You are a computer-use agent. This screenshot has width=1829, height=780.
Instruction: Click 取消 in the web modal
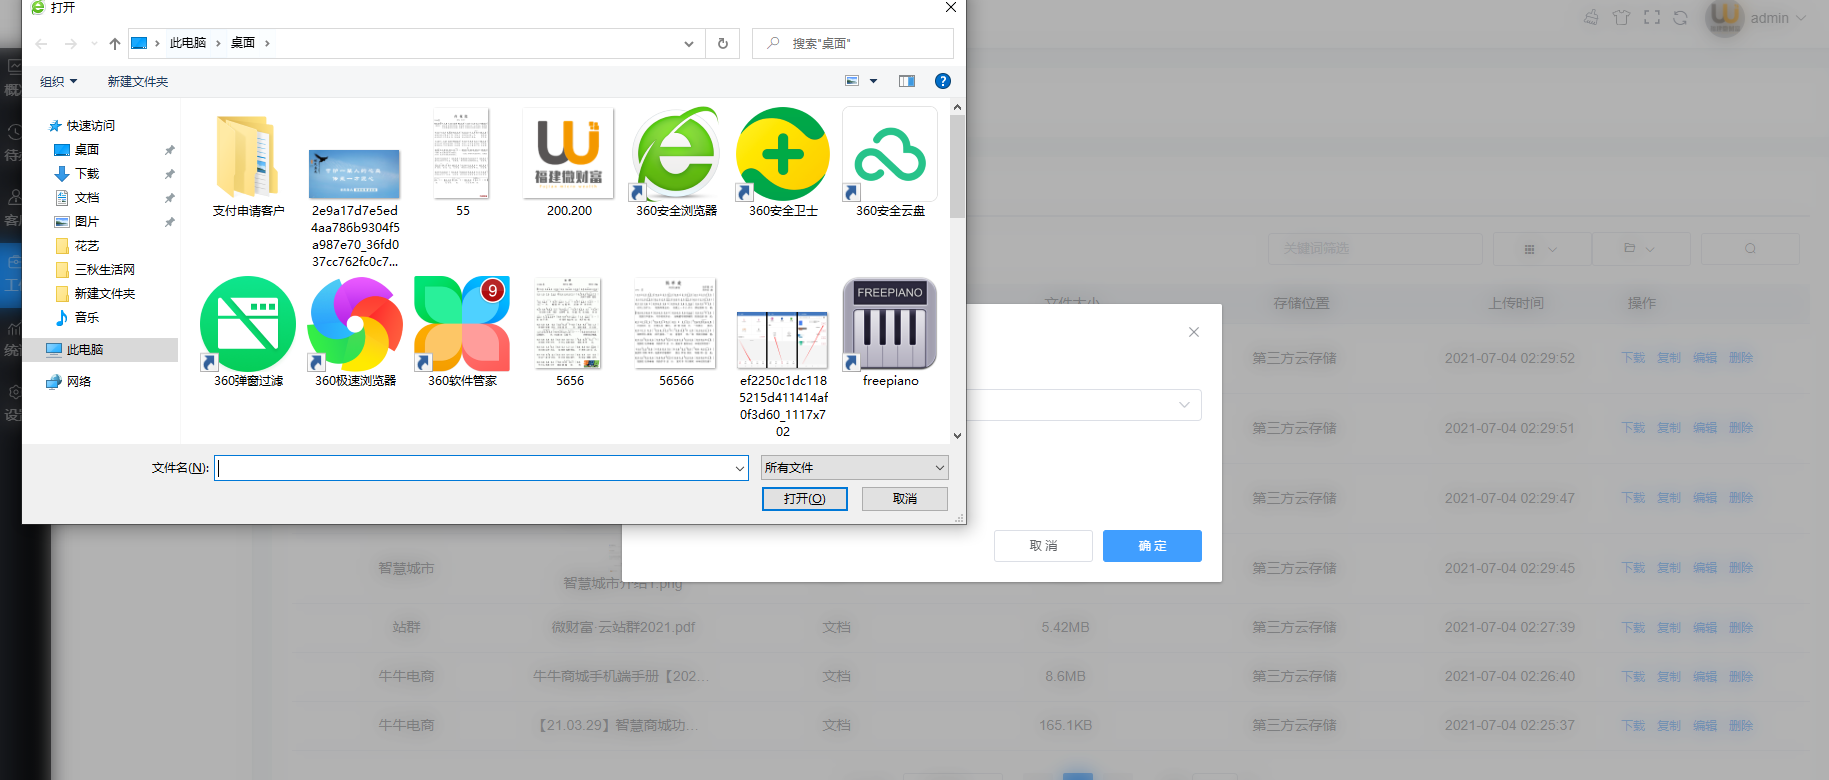pos(1043,546)
